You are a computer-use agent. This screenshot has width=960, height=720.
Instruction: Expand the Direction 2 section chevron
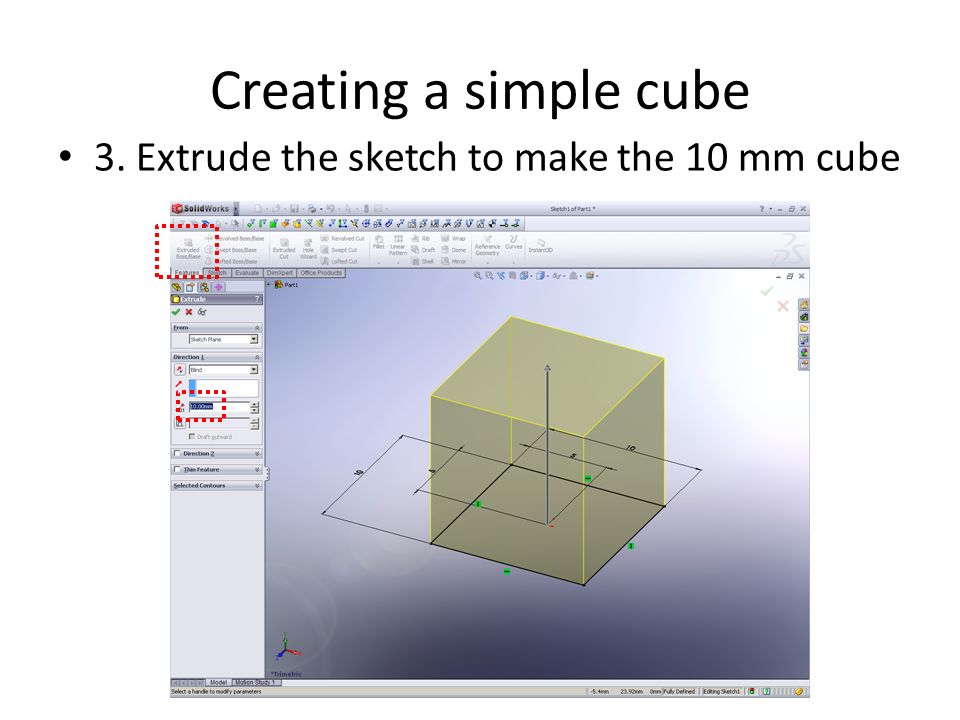pos(257,454)
